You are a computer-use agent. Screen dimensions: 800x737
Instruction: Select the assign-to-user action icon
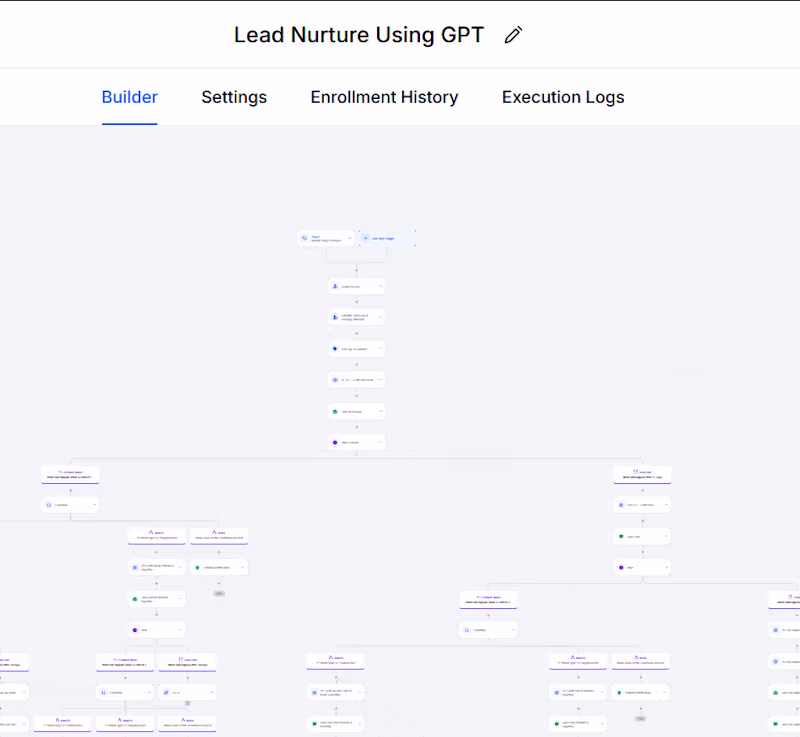(335, 285)
